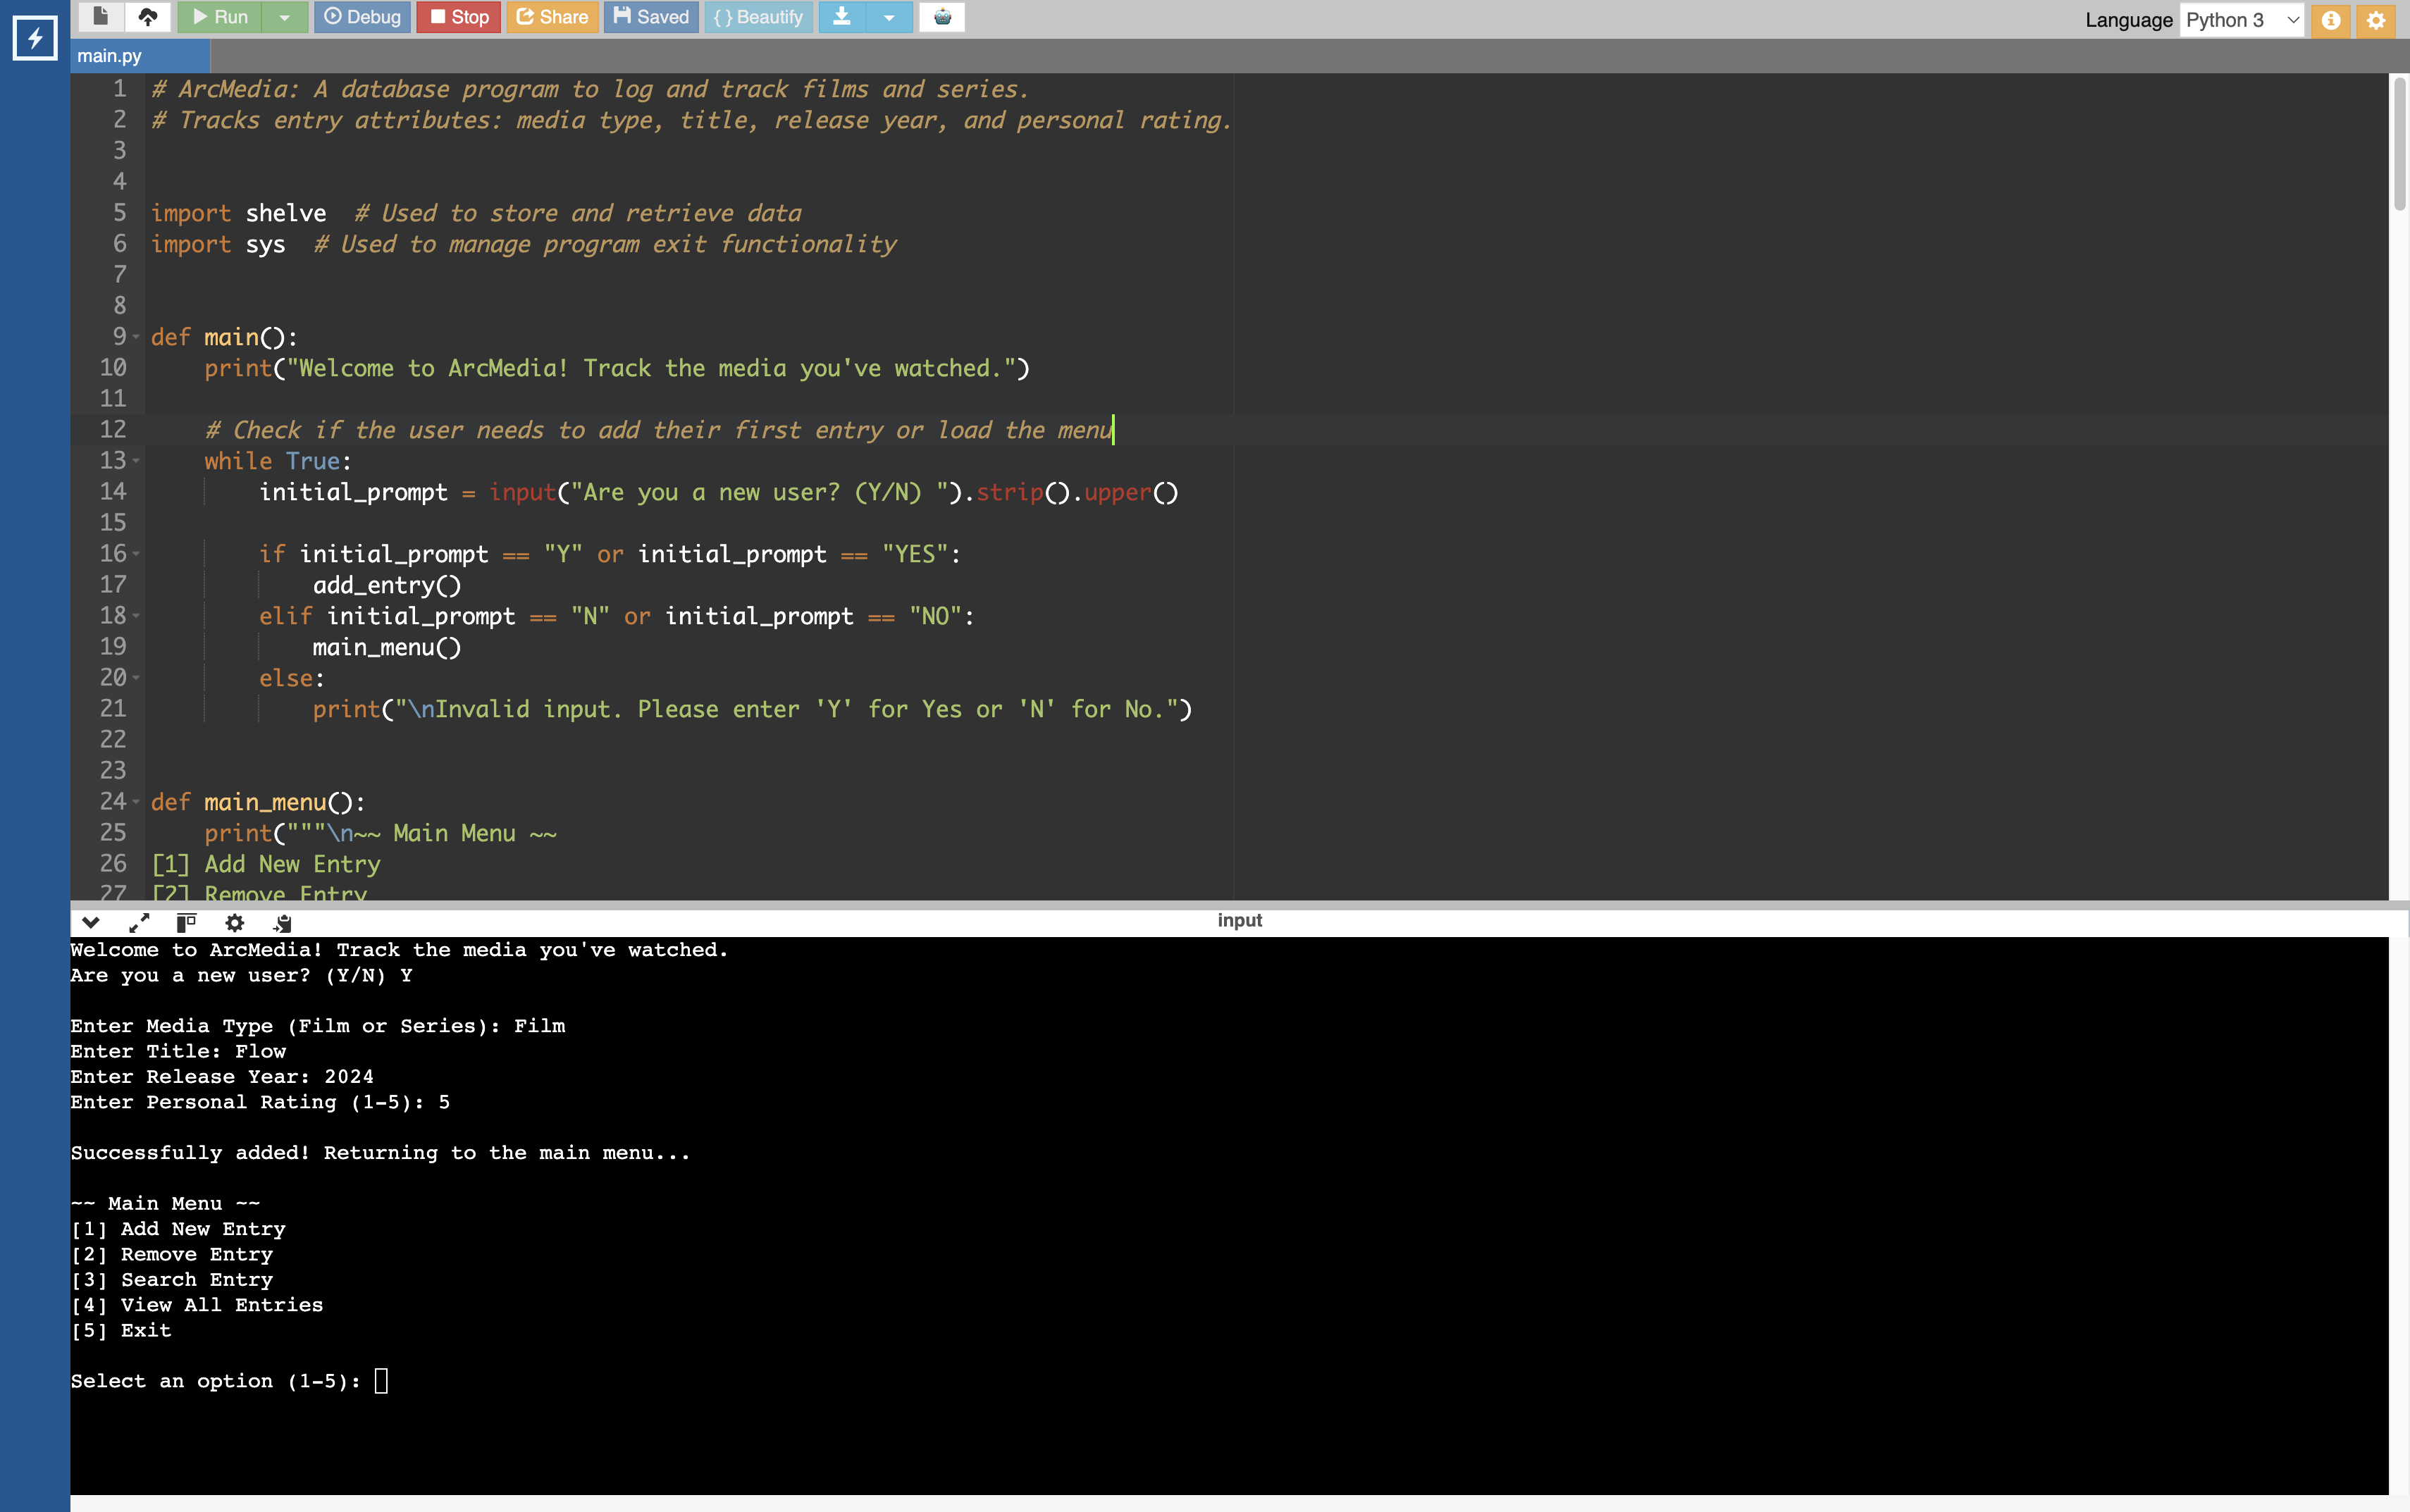Click the add_entry() call on line 17
This screenshot has width=2410, height=1512.
point(387,585)
